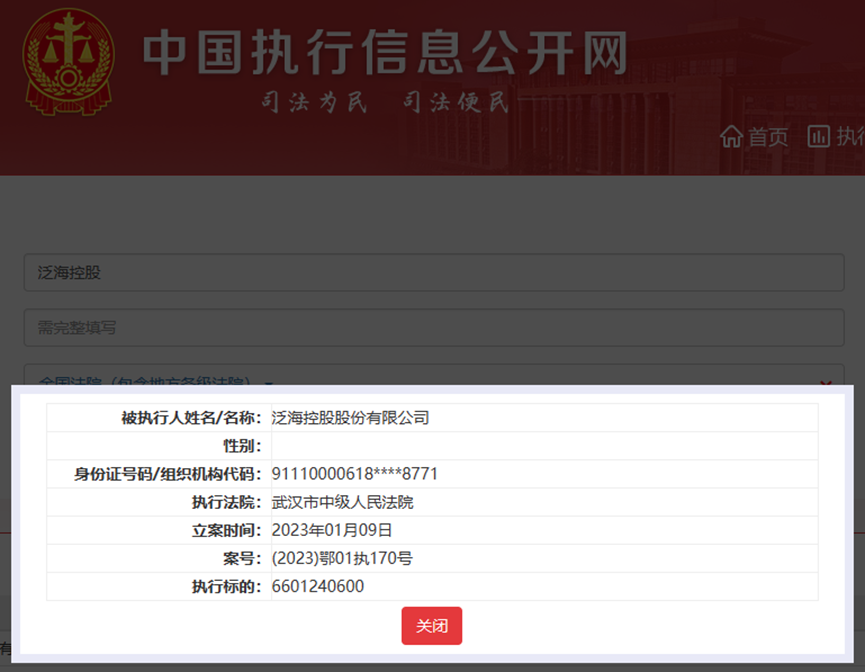The image size is (865, 672).
Task: Select case number (2023)鄂01执170号
Action: (x=341, y=558)
